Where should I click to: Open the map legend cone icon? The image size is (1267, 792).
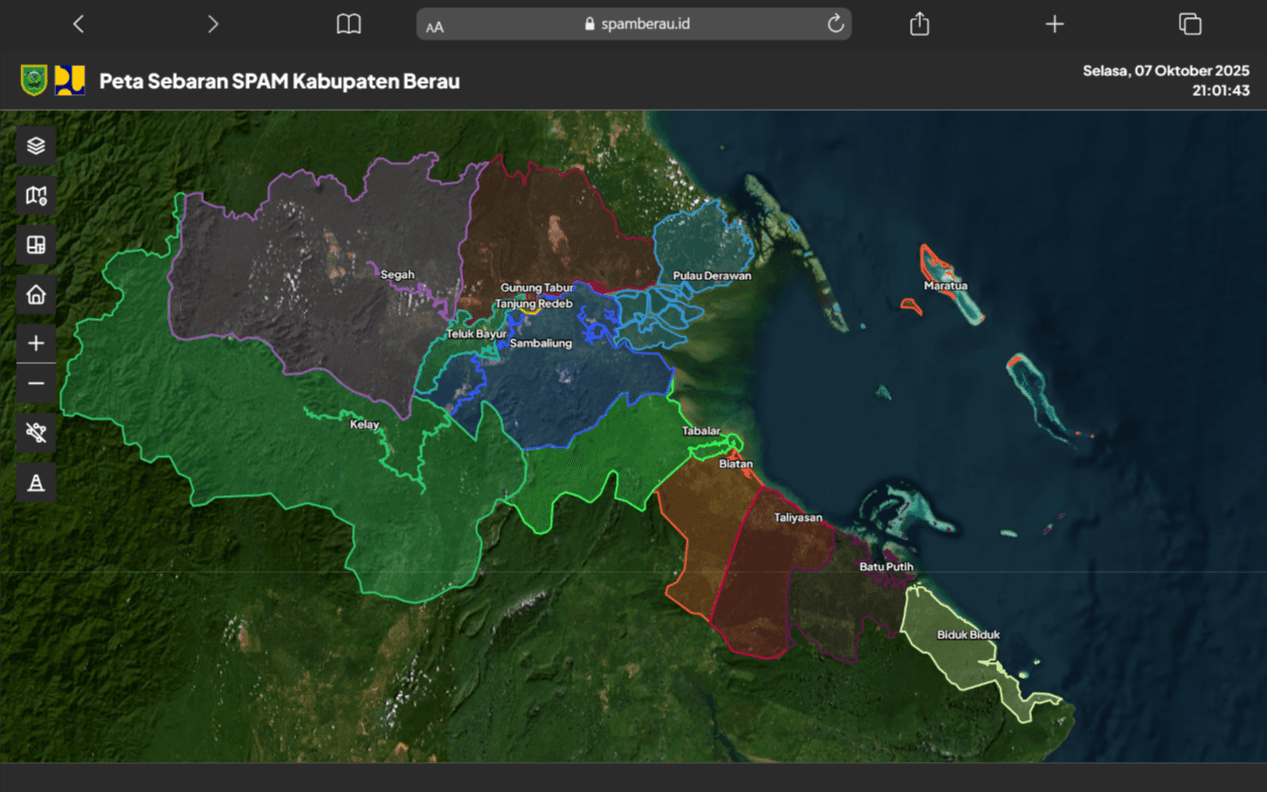[36, 483]
